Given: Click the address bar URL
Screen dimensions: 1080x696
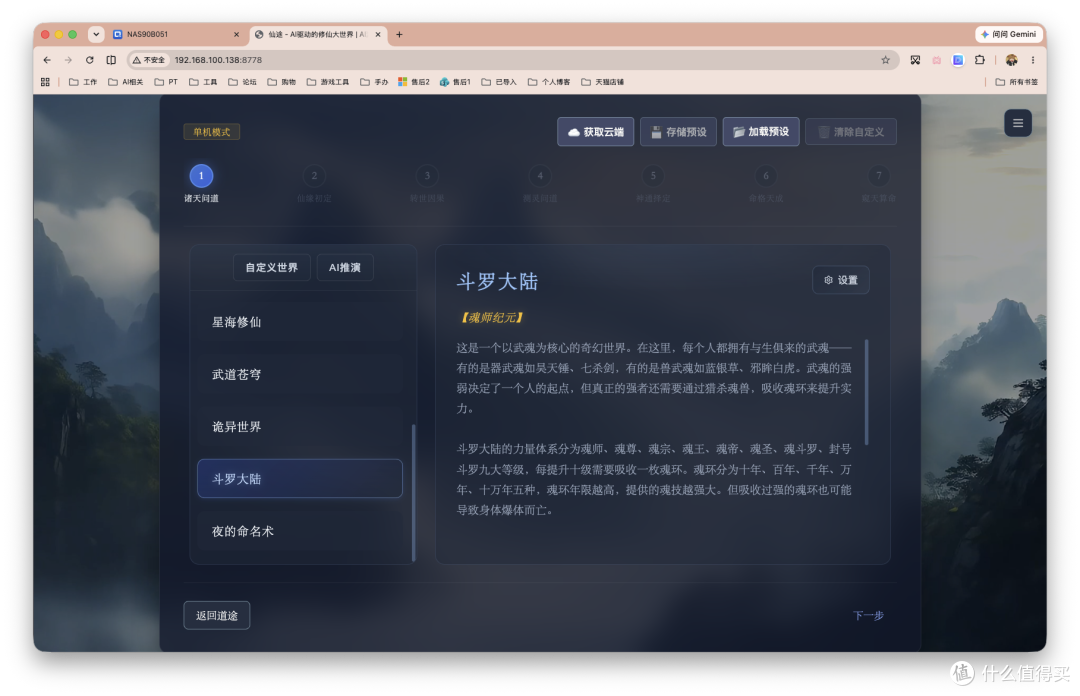Looking at the screenshot, I should click(x=218, y=60).
